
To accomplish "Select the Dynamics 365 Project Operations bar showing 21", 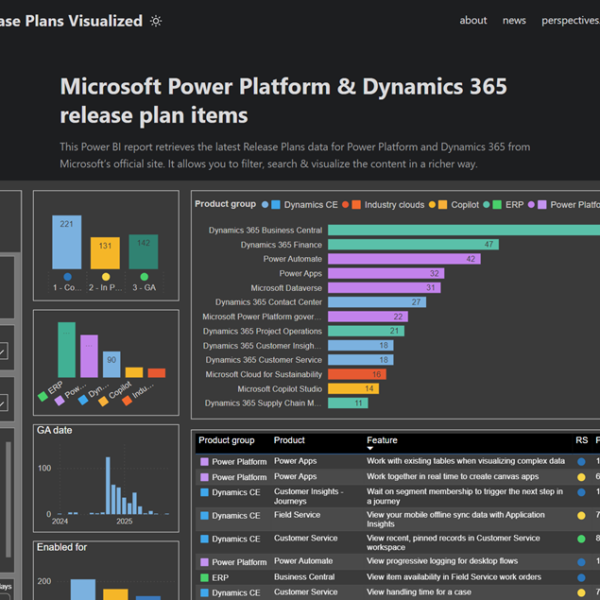I will 366,331.
